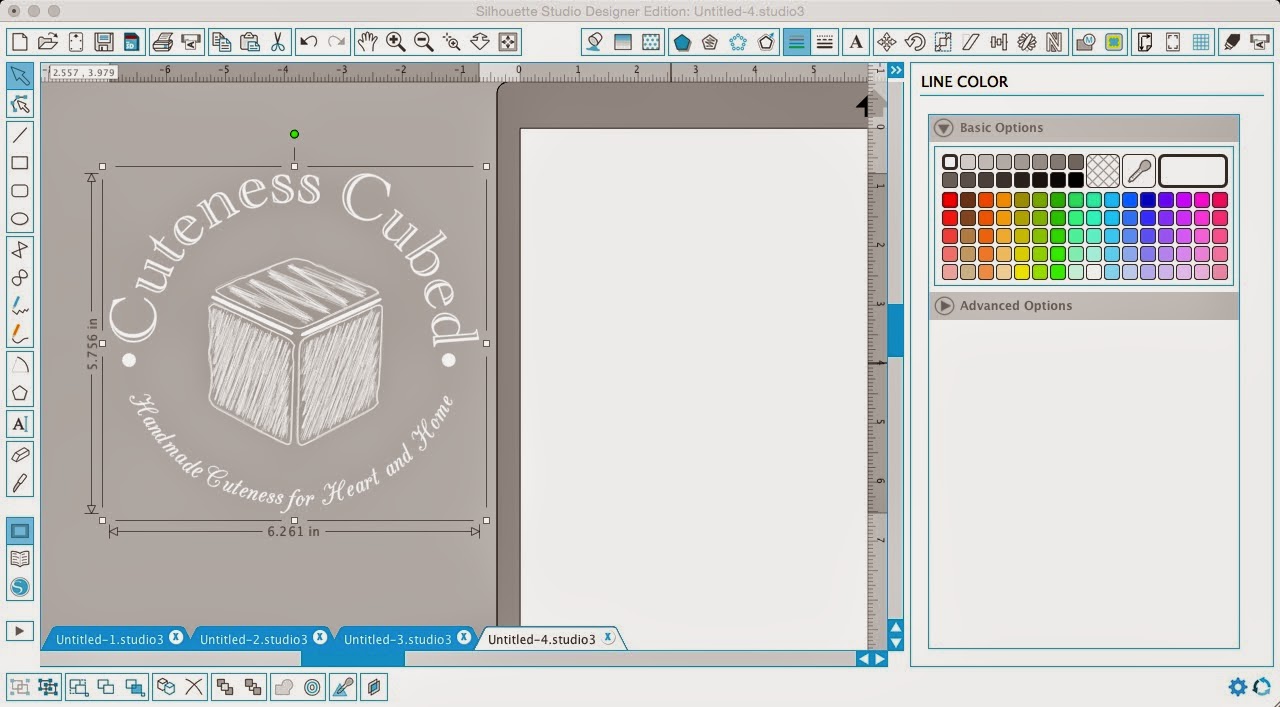1280x707 pixels.
Task: Pick the black swatch in grayscale row
Action: click(x=1076, y=180)
